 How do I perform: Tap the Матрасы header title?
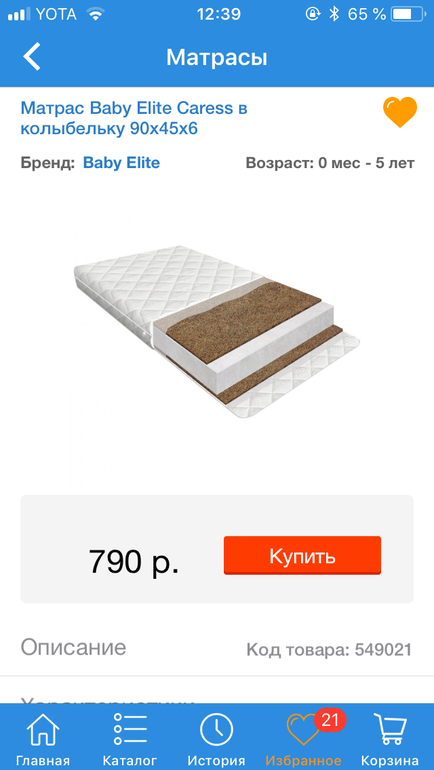pyautogui.click(x=217, y=57)
